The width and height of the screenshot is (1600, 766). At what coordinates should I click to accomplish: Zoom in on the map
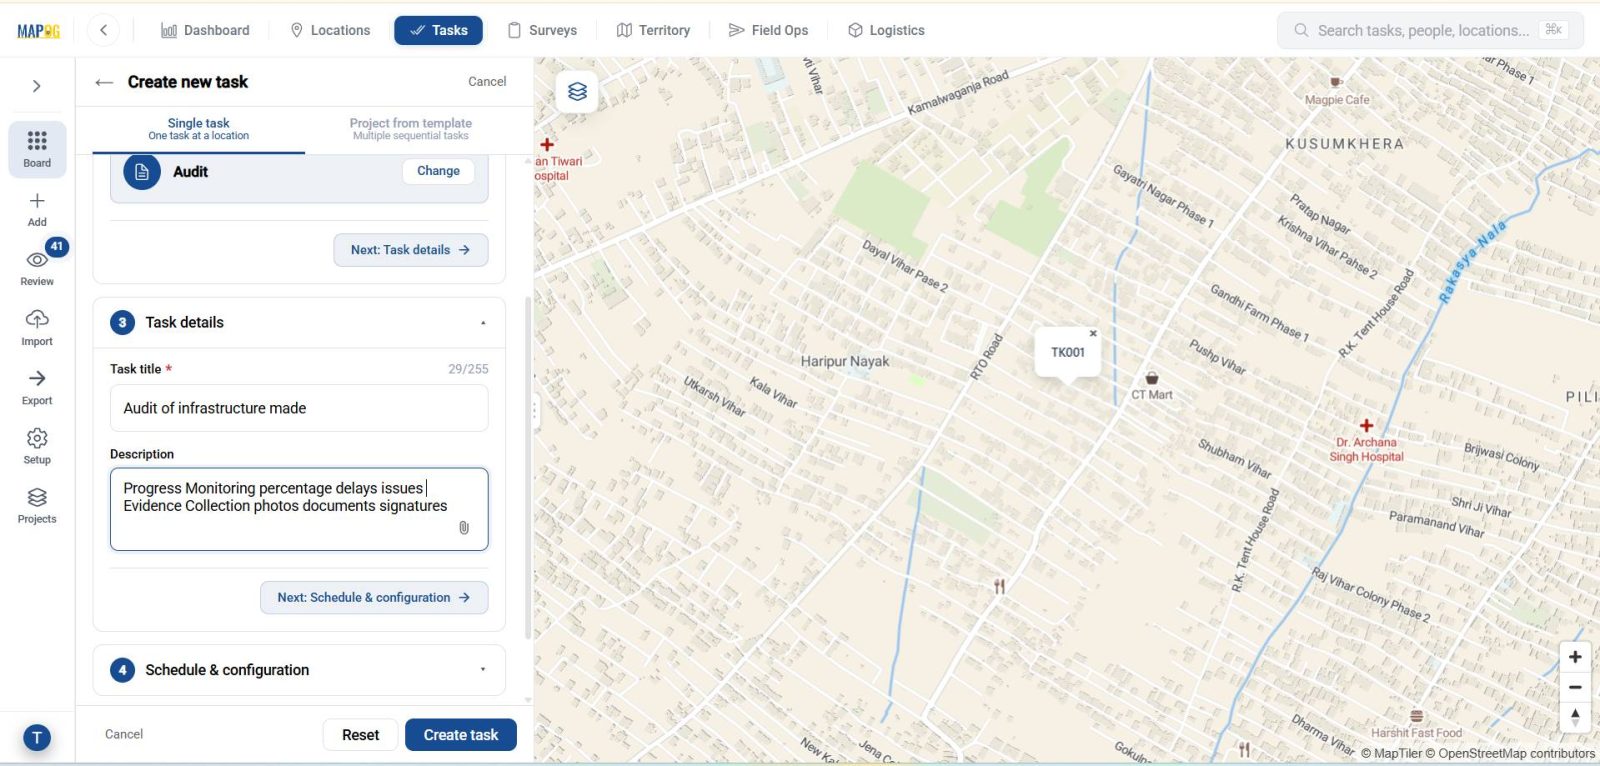click(x=1575, y=657)
